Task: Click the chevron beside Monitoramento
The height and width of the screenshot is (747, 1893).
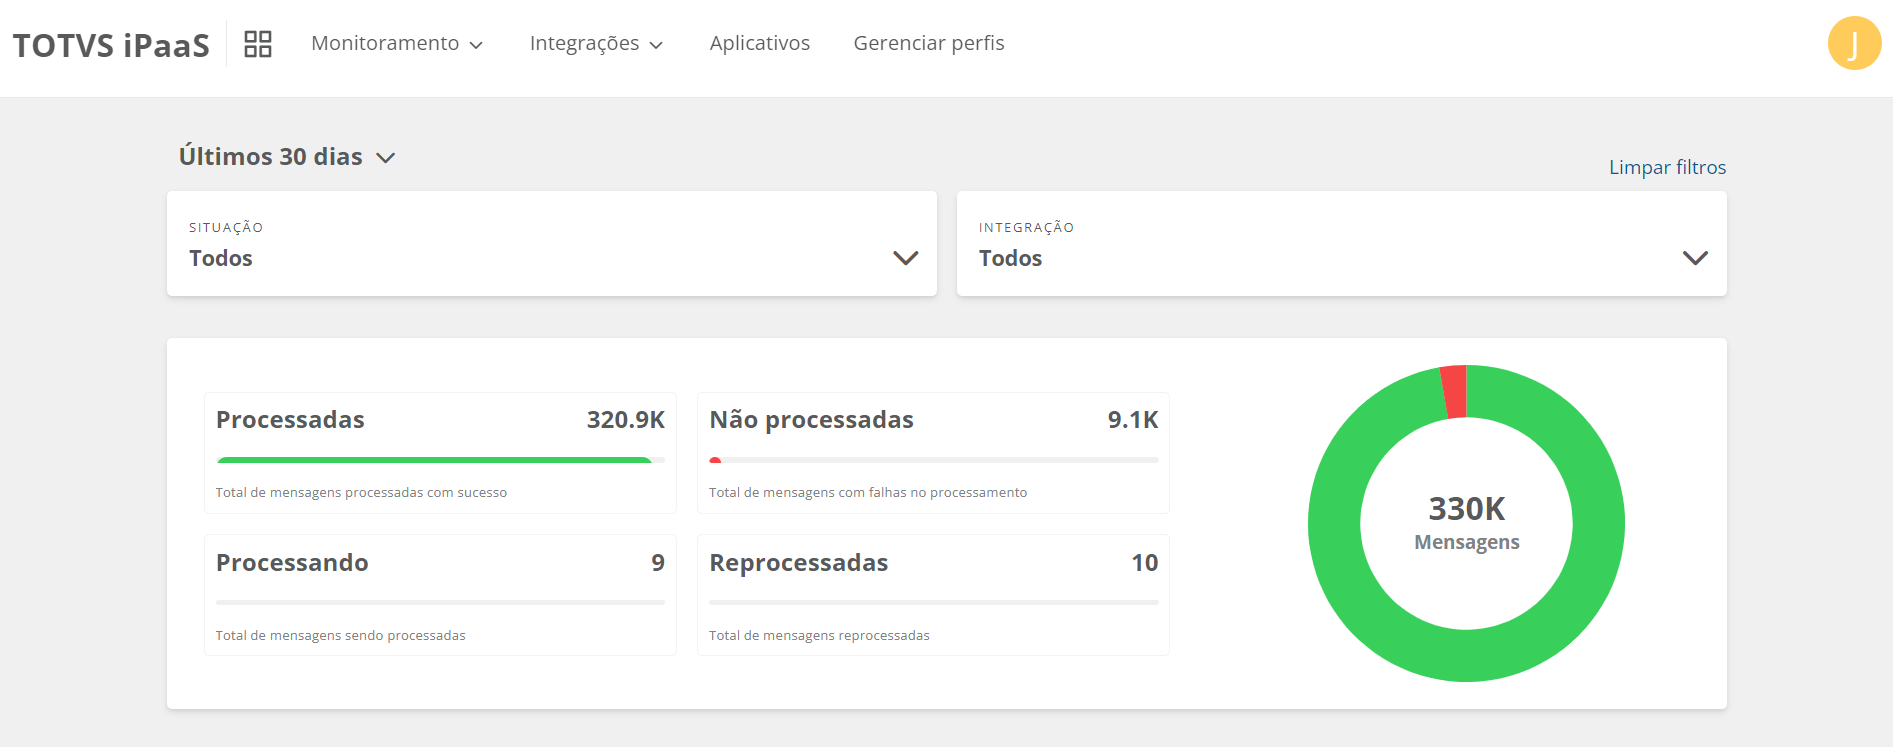Action: pos(477,45)
